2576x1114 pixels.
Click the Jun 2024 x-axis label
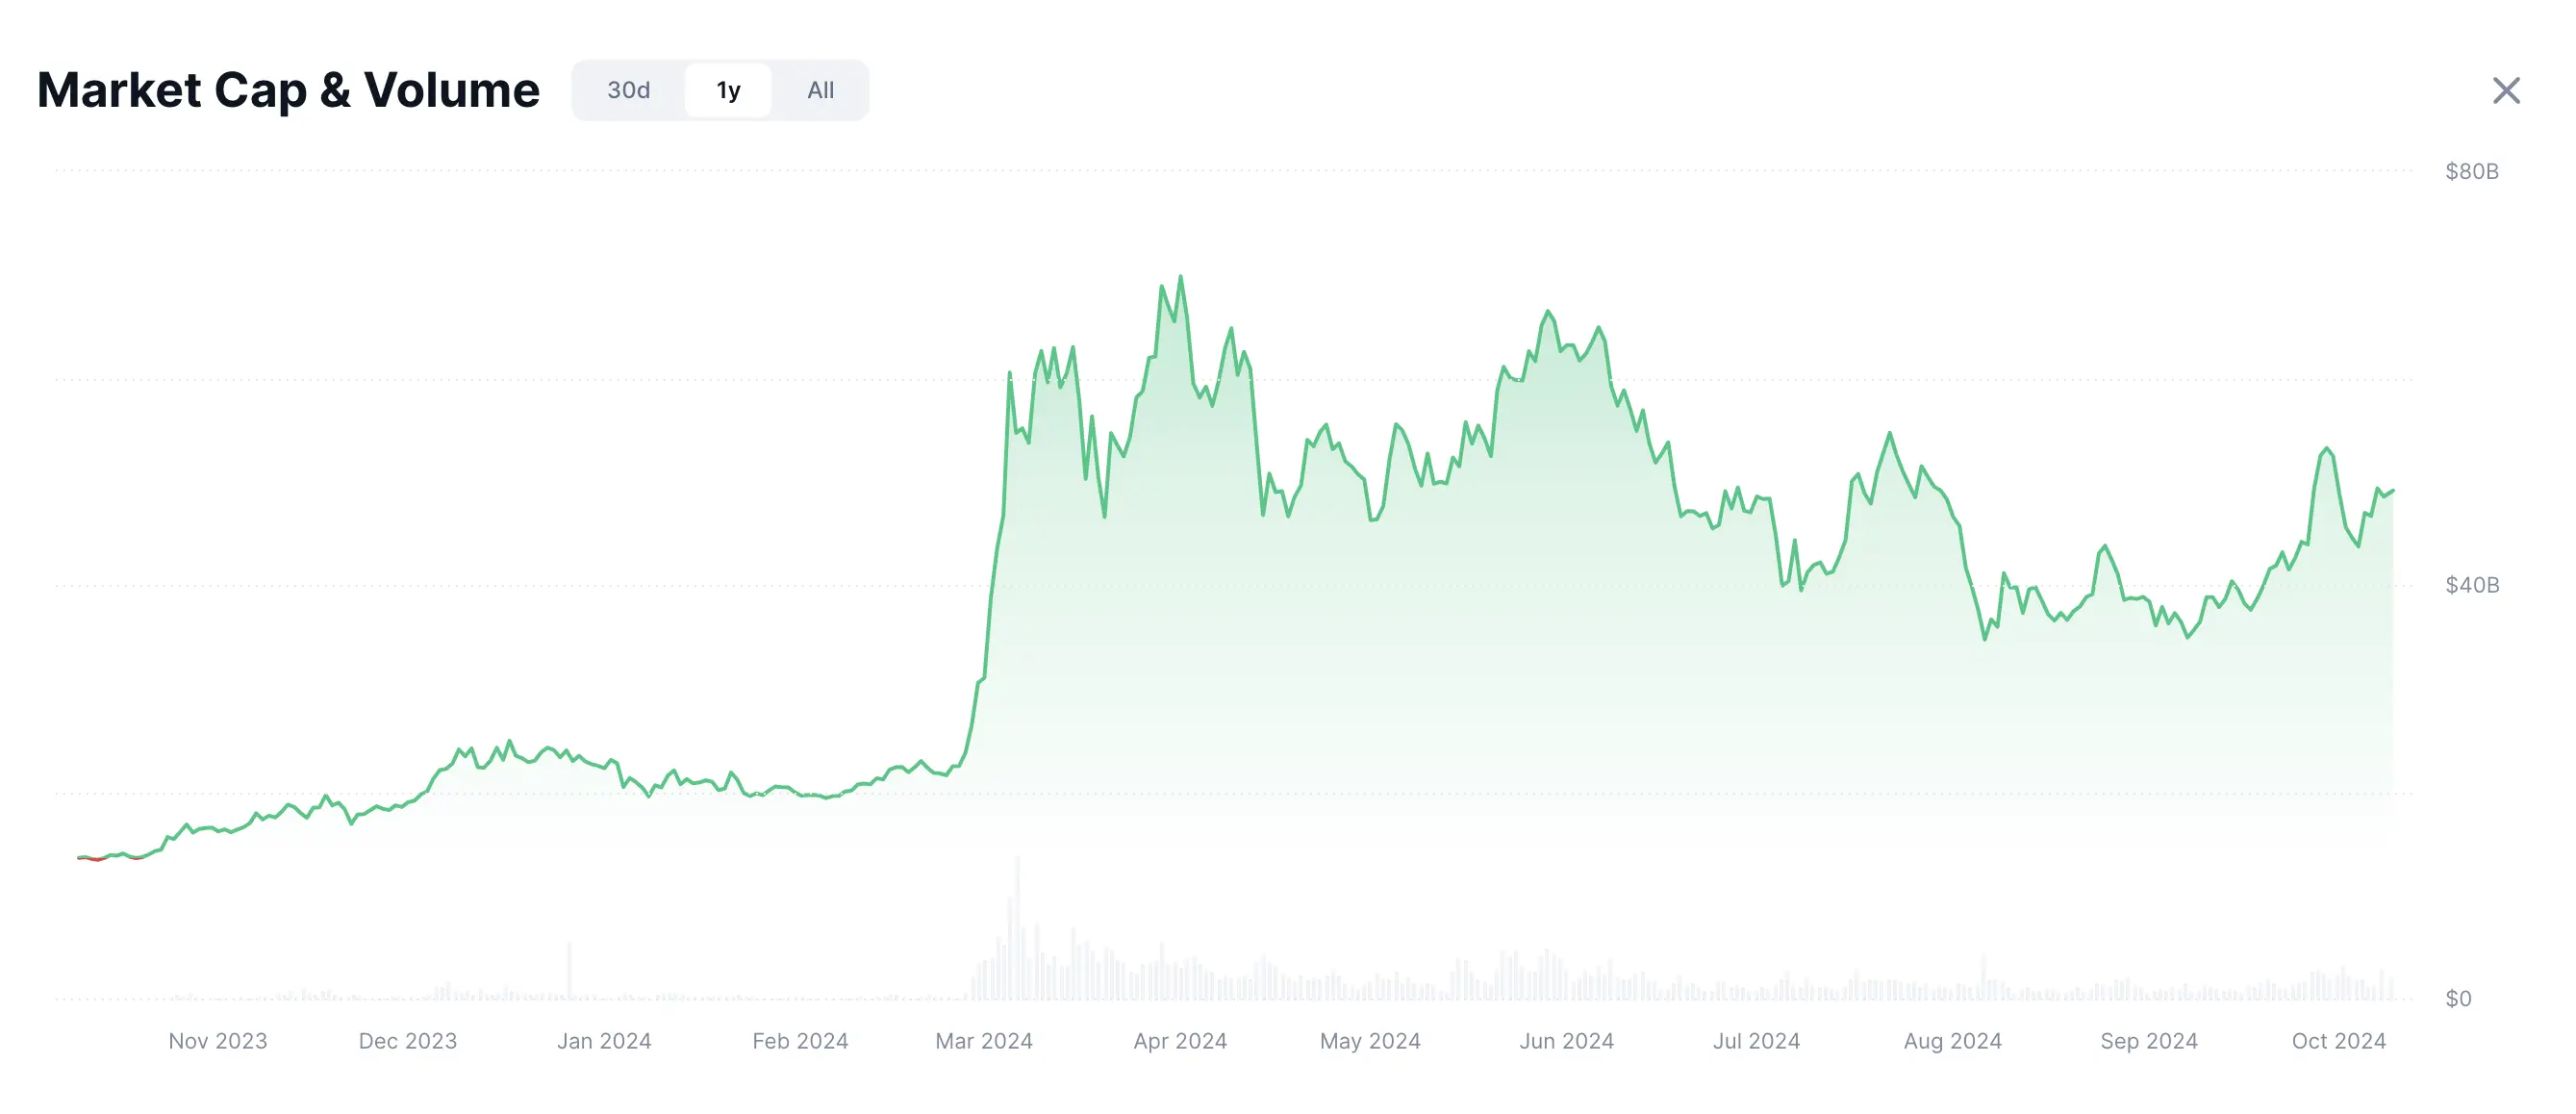pos(1566,1041)
